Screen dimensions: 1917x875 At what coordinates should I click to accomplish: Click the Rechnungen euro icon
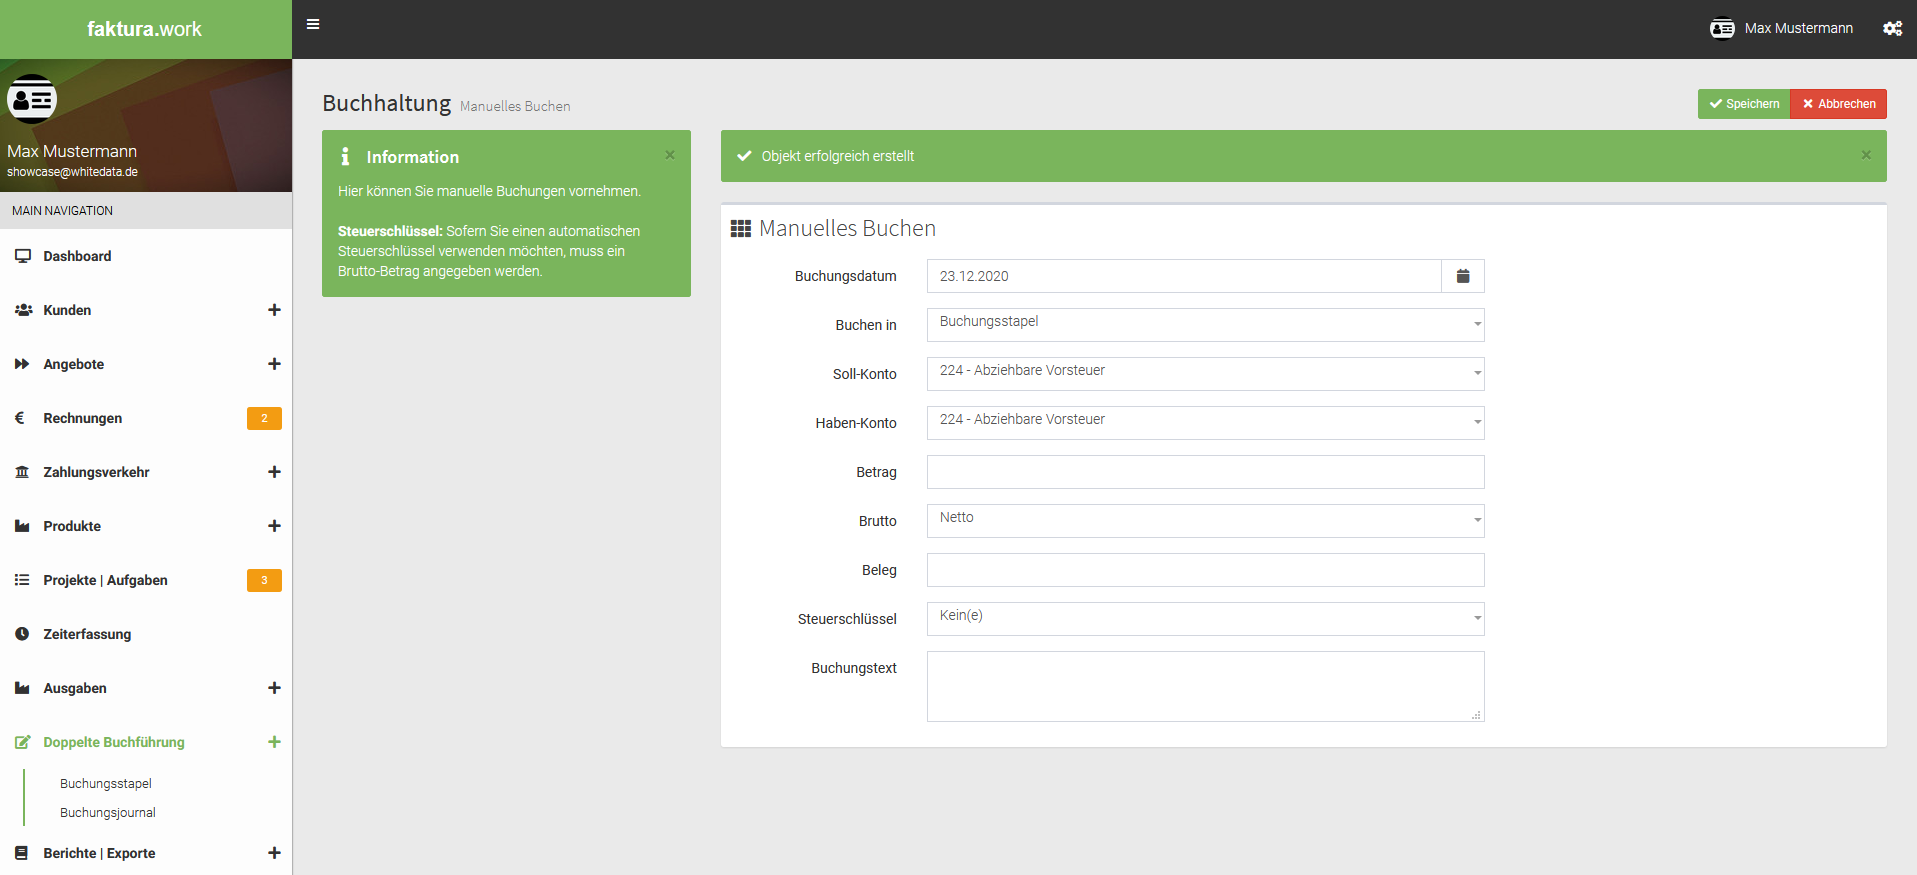tap(19, 418)
